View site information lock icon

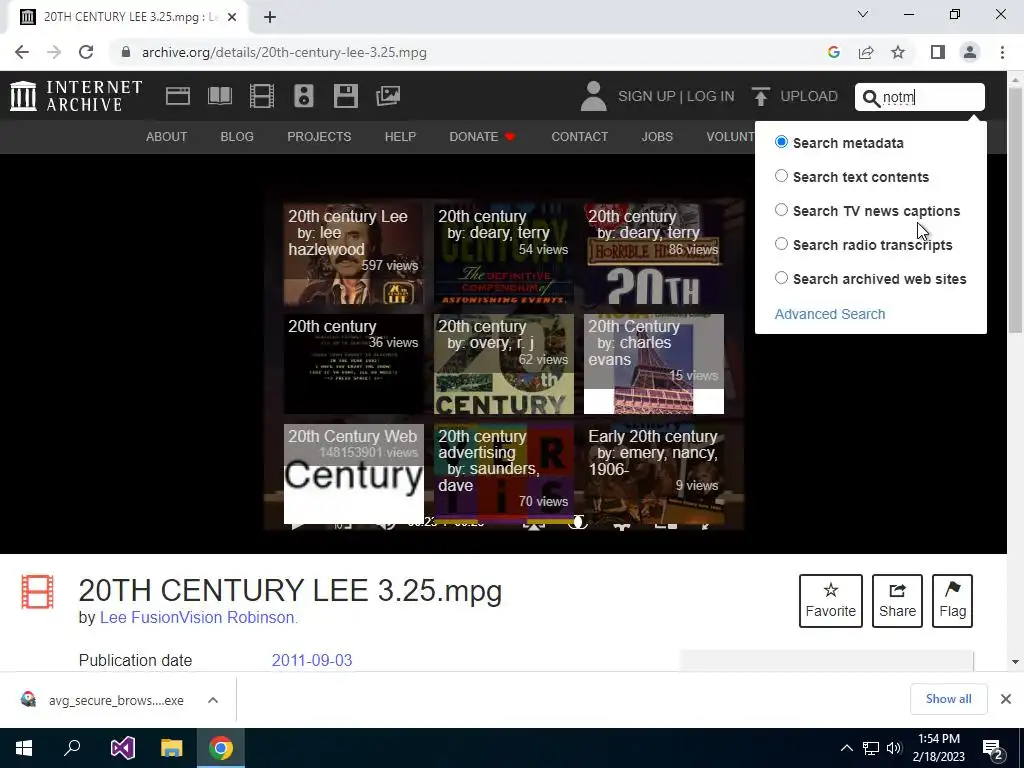[126, 52]
